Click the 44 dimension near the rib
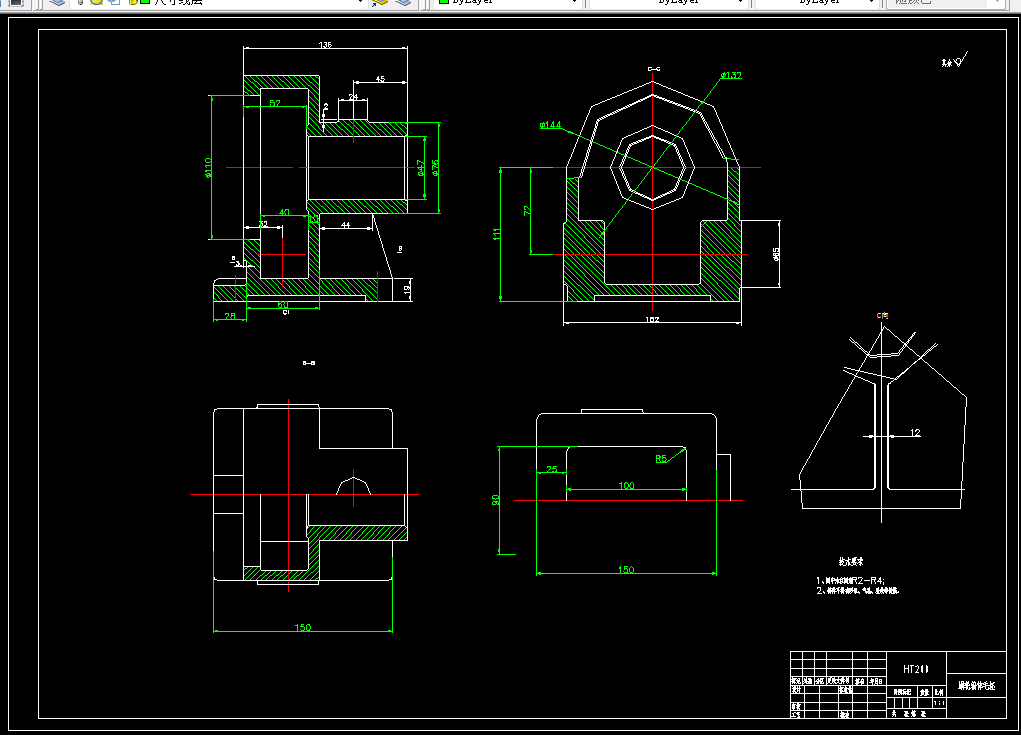1021x735 pixels. [x=345, y=225]
